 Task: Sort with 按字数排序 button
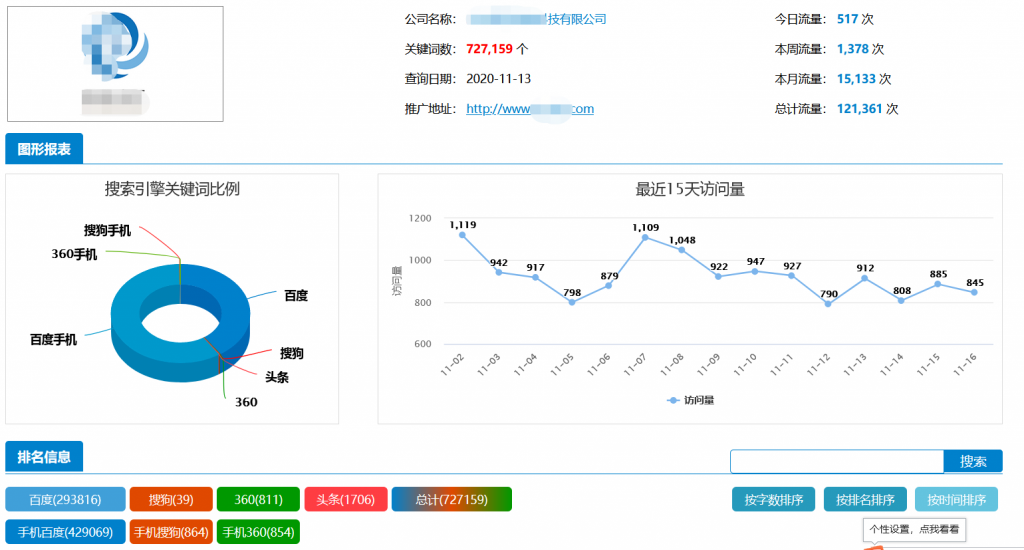pyautogui.click(x=773, y=500)
